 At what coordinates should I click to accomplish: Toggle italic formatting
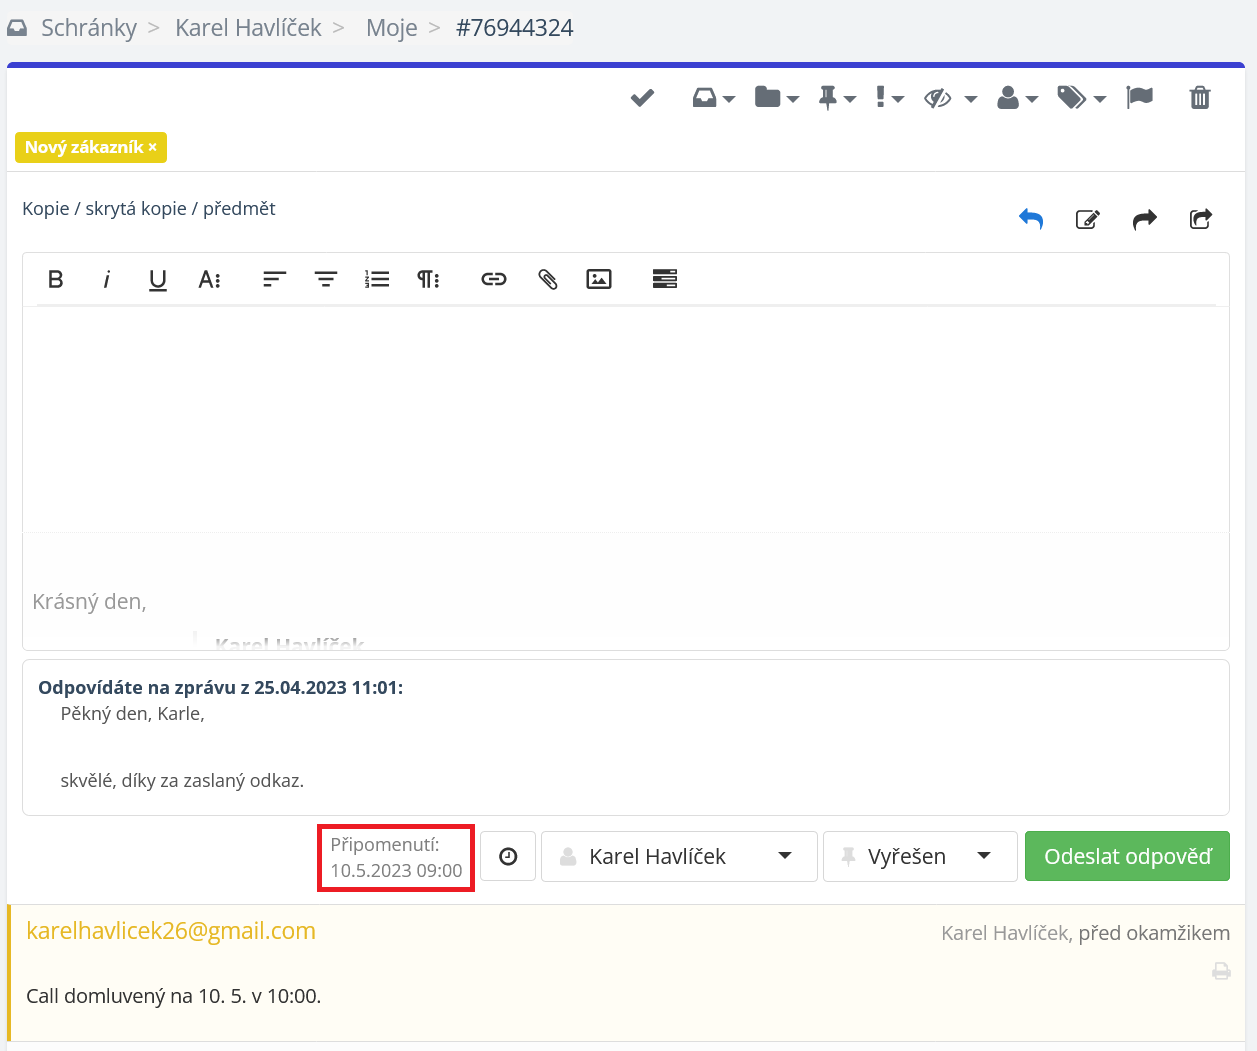pyautogui.click(x=106, y=279)
